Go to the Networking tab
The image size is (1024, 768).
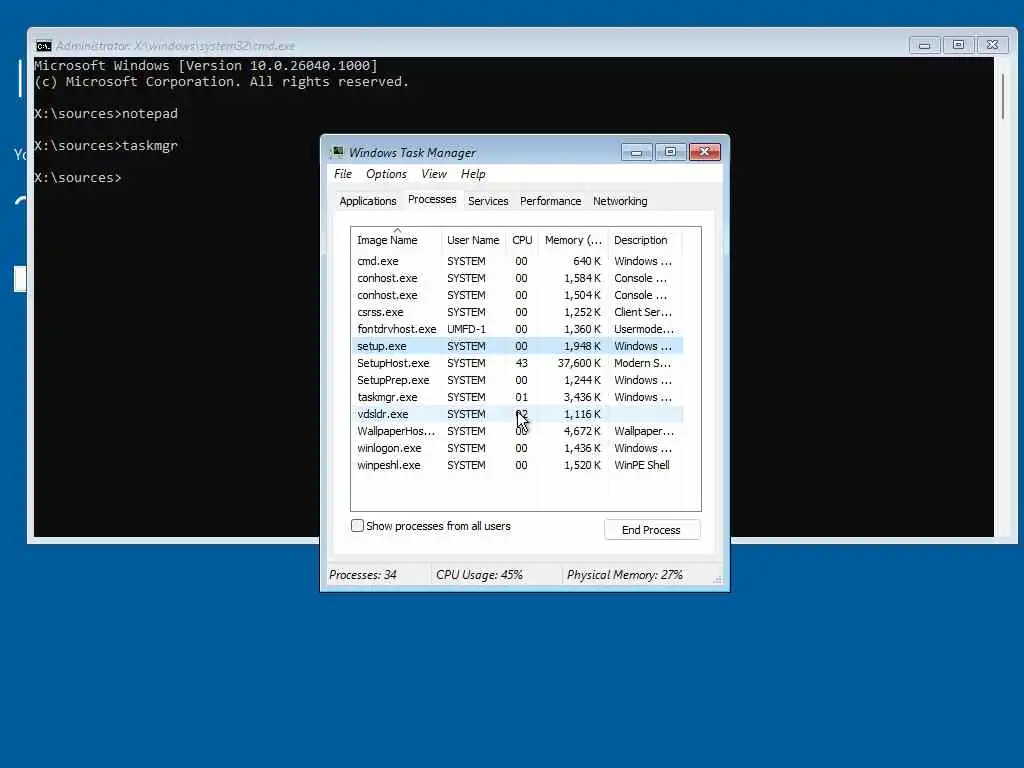(620, 201)
